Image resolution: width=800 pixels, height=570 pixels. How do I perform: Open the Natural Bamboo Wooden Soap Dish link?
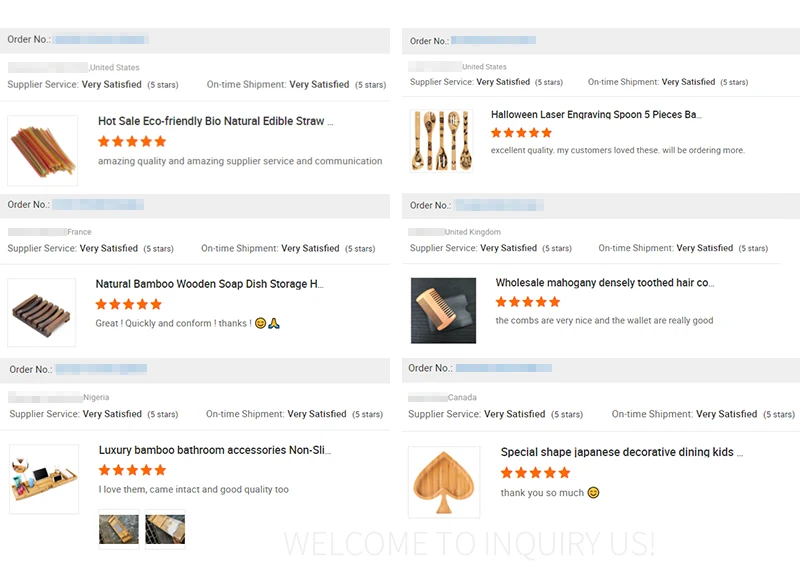(x=209, y=284)
